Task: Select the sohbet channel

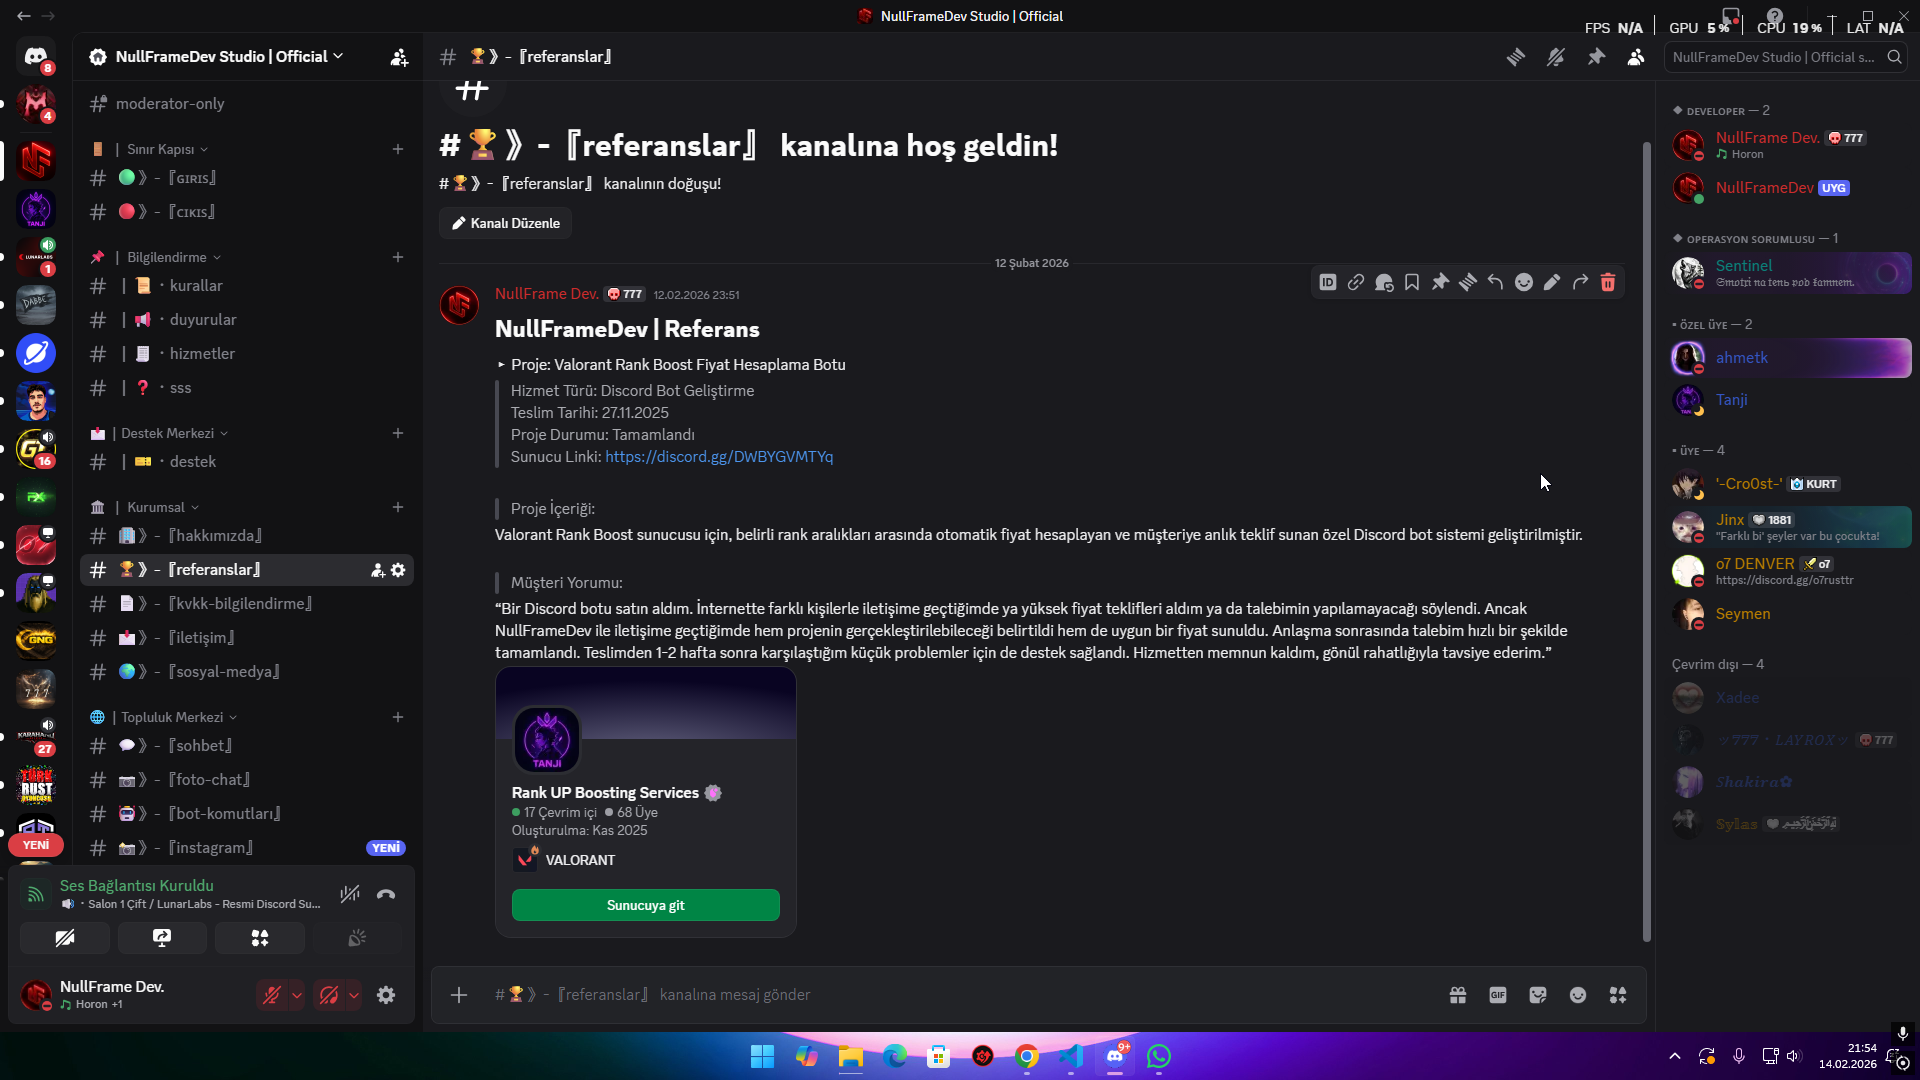Action: pos(247,746)
